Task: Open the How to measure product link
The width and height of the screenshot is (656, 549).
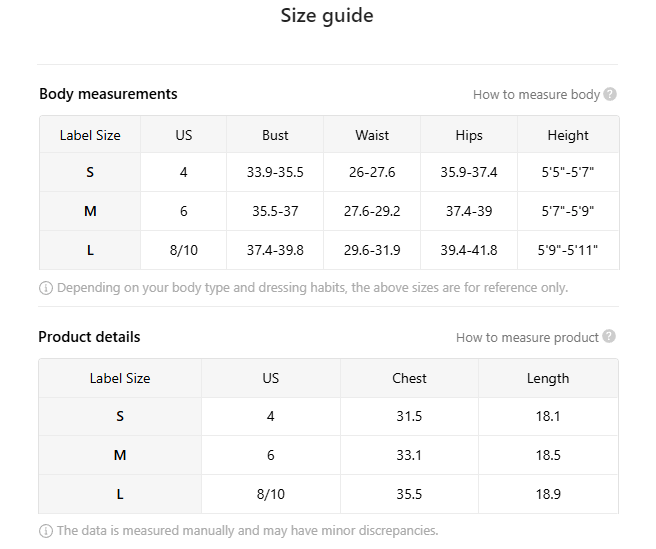Action: [x=527, y=338]
